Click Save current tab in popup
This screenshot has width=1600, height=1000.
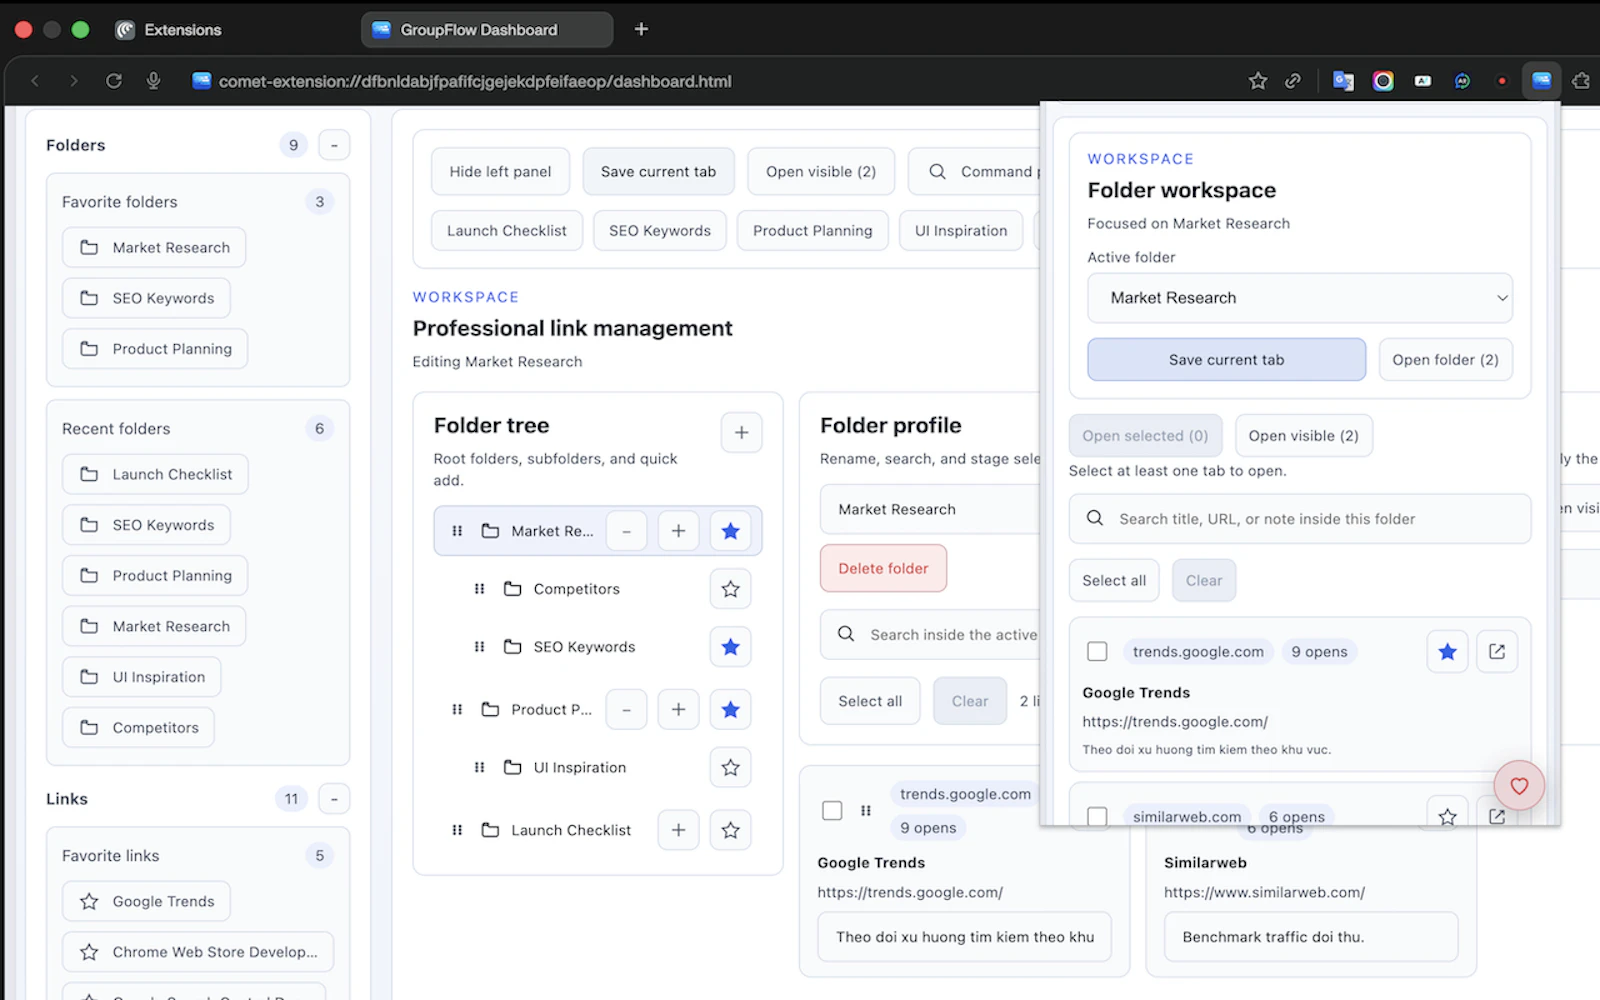(1226, 360)
